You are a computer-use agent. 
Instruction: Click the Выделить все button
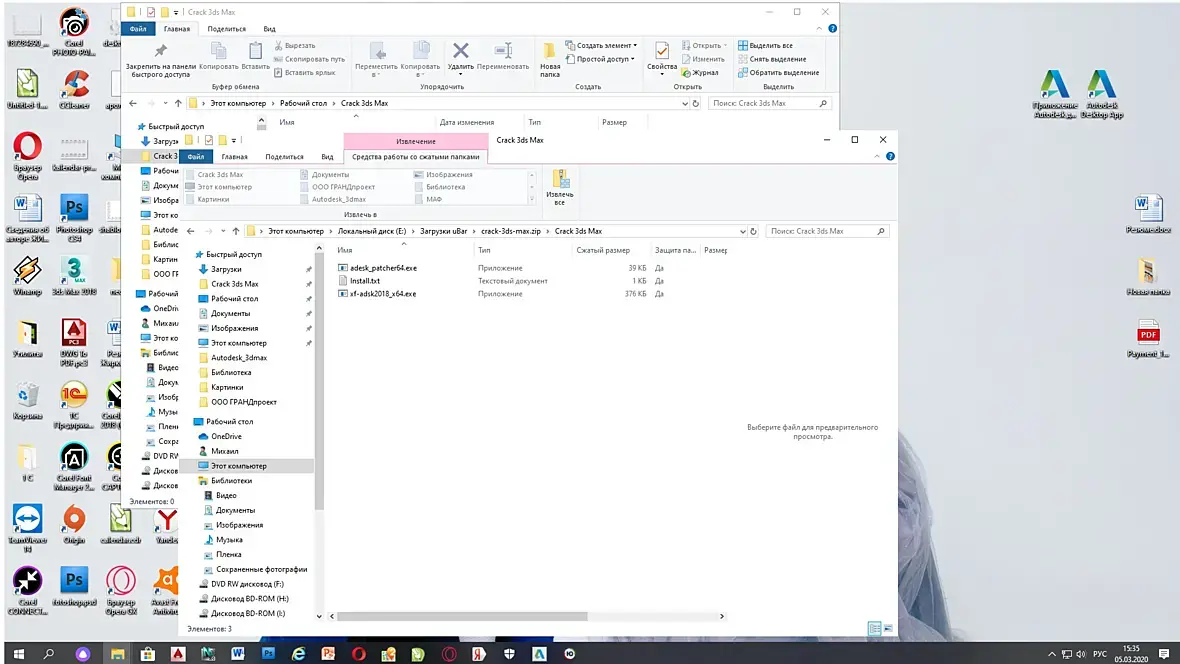tap(765, 45)
